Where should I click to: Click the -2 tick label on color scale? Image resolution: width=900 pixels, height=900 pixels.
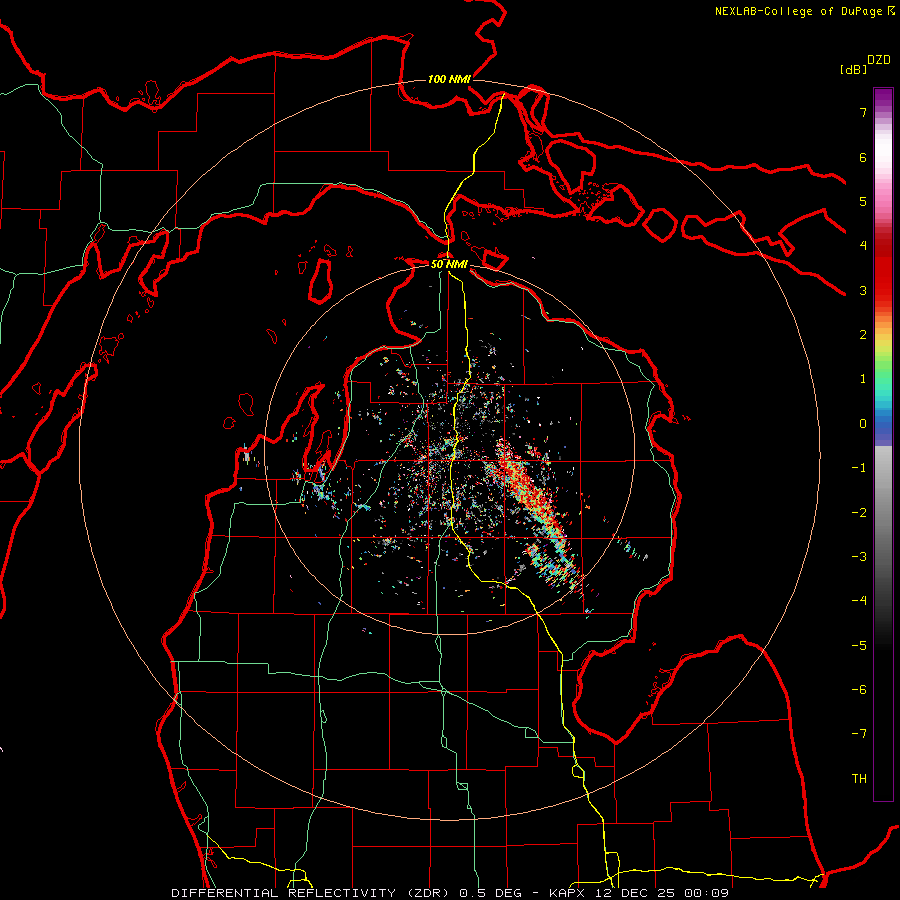point(859,512)
